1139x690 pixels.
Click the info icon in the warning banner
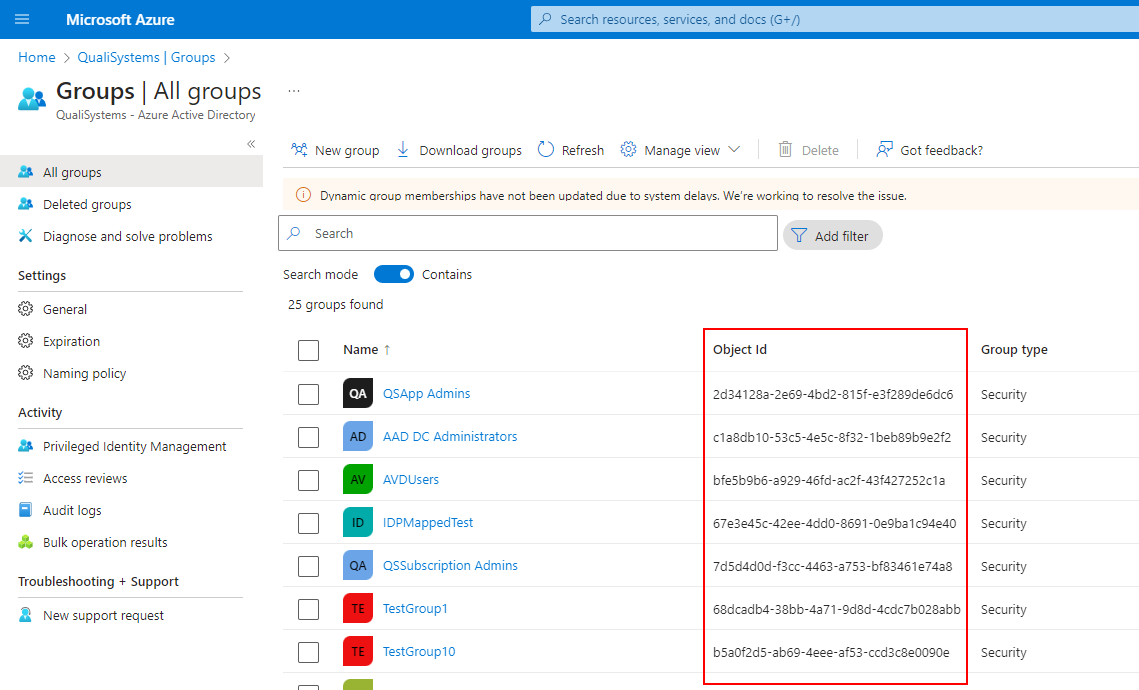[x=303, y=195]
